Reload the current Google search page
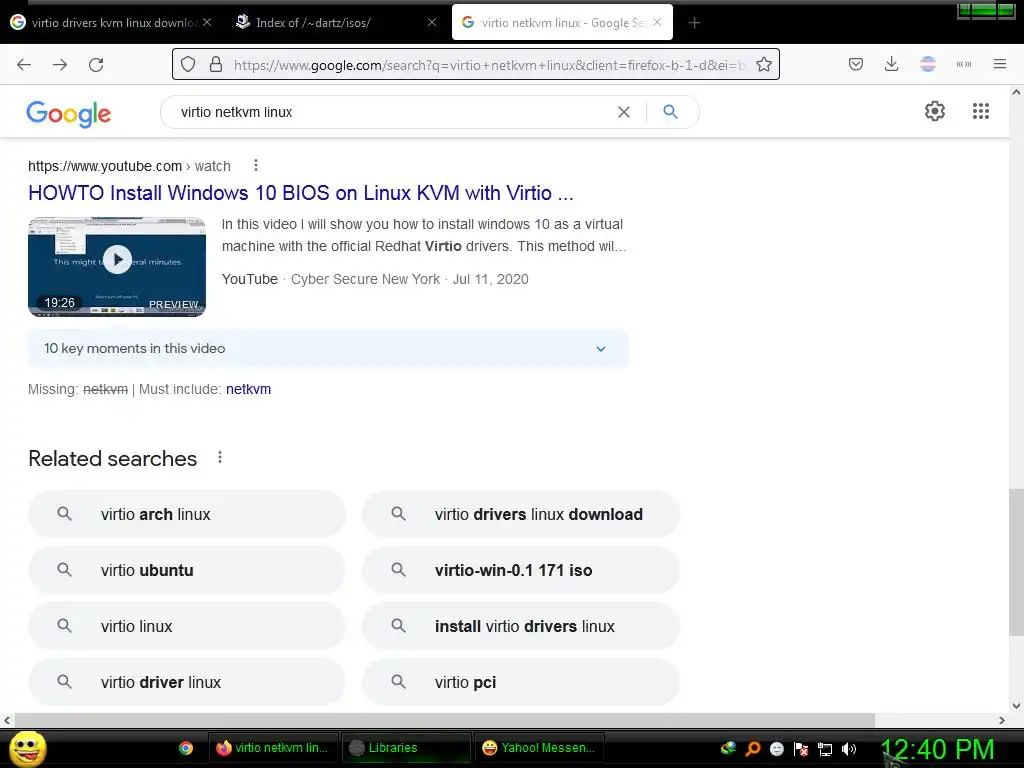This screenshot has height=768, width=1024. click(96, 64)
